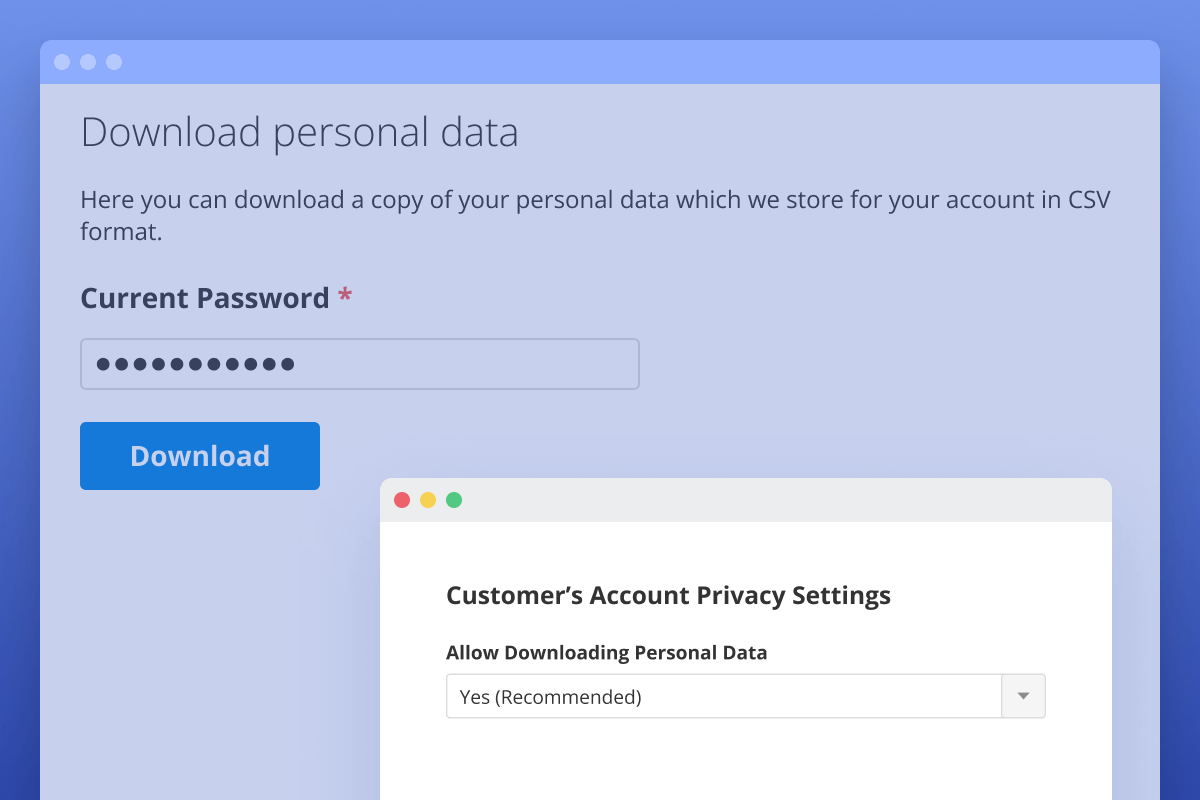Click the blue Download button
1200x800 pixels.
click(x=200, y=456)
